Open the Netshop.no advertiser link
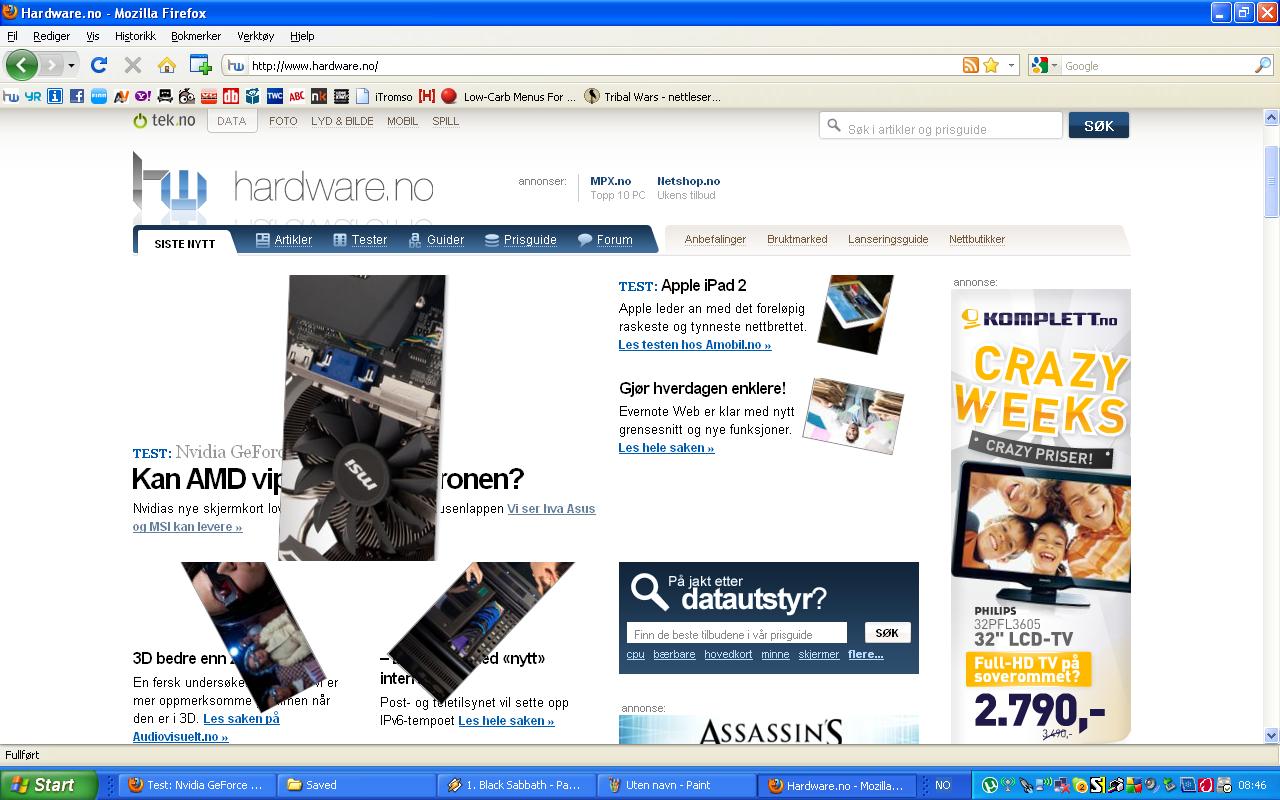Screen dimensions: 1280x800 pos(688,181)
